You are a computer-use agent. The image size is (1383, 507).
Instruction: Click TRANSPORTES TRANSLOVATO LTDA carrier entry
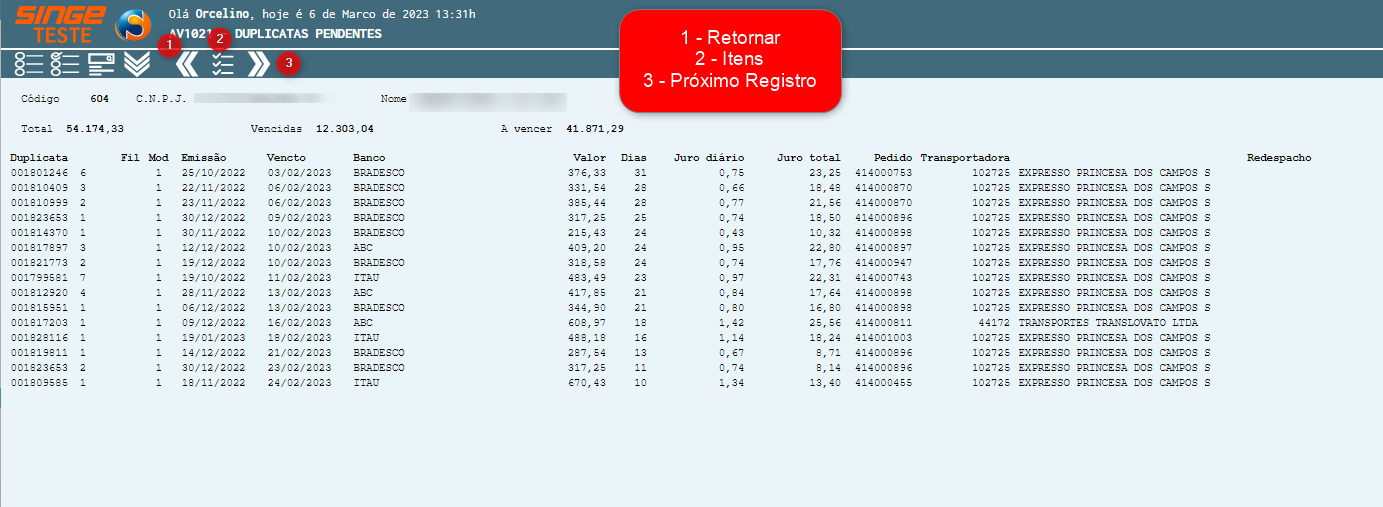tap(1107, 323)
